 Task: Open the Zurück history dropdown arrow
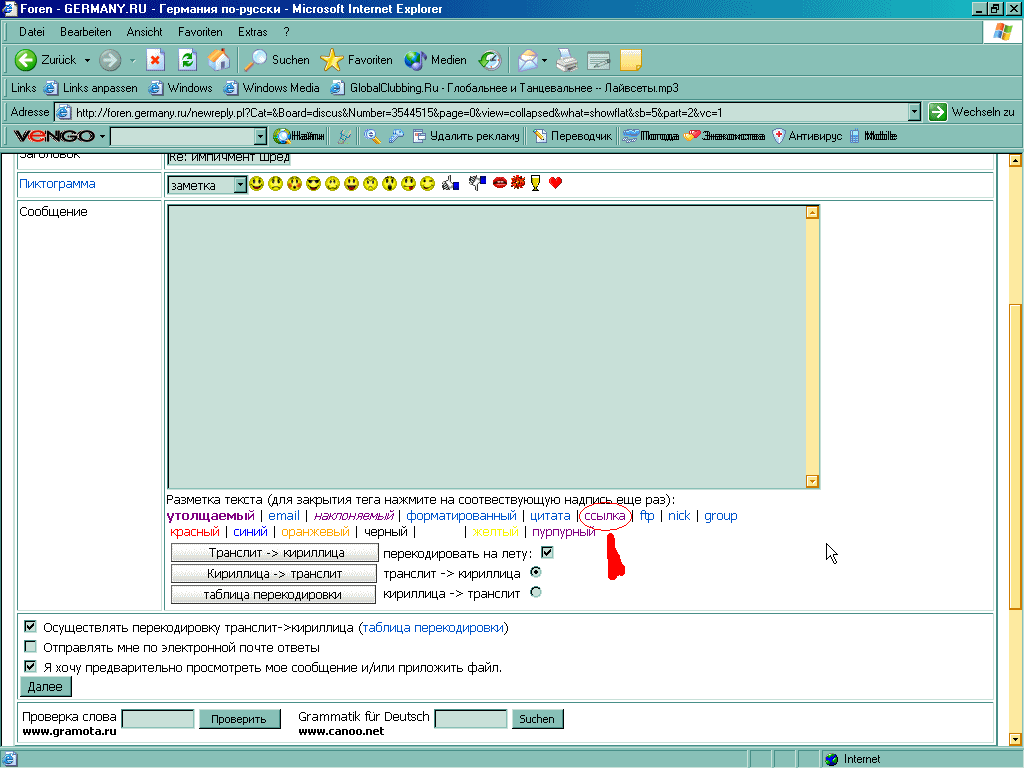88,60
